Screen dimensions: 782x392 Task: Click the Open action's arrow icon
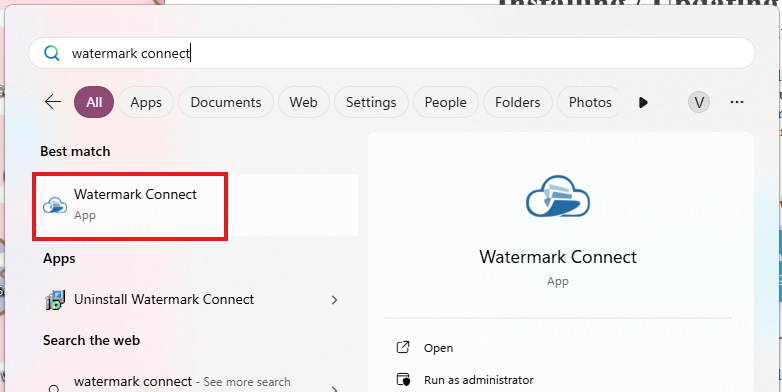tap(402, 348)
